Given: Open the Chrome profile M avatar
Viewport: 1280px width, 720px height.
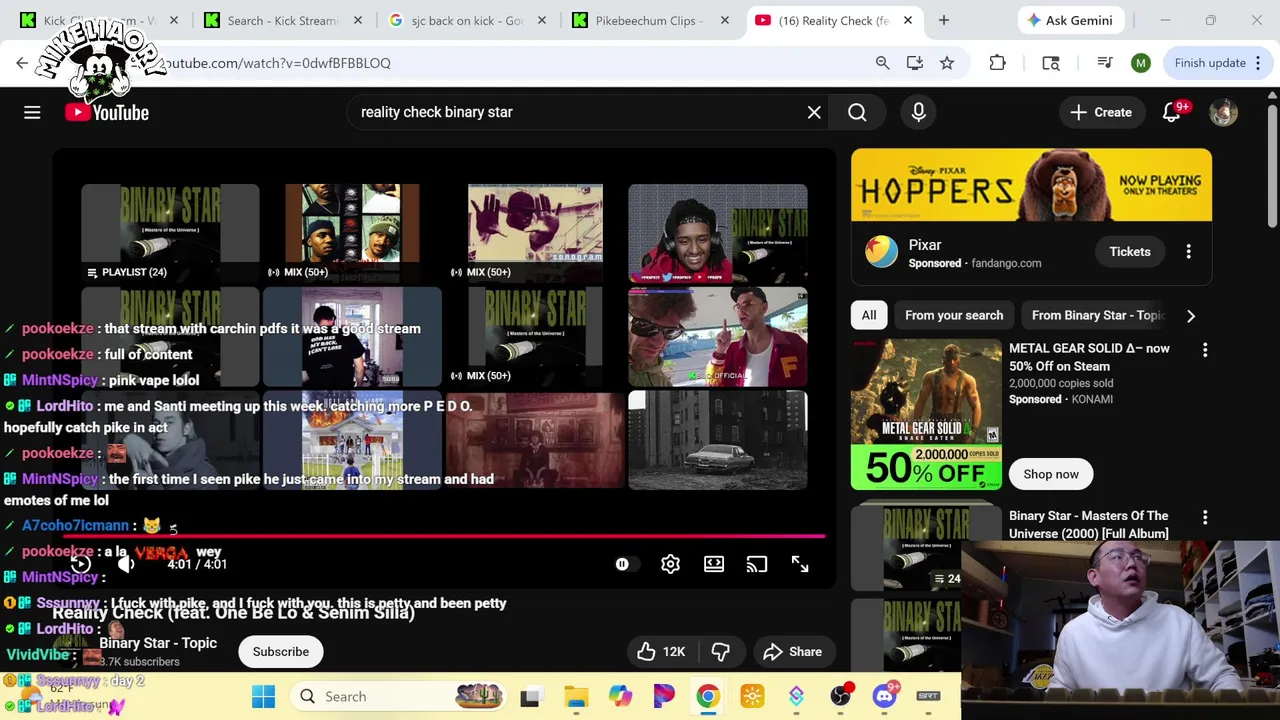Looking at the screenshot, I should coord(1140,63).
